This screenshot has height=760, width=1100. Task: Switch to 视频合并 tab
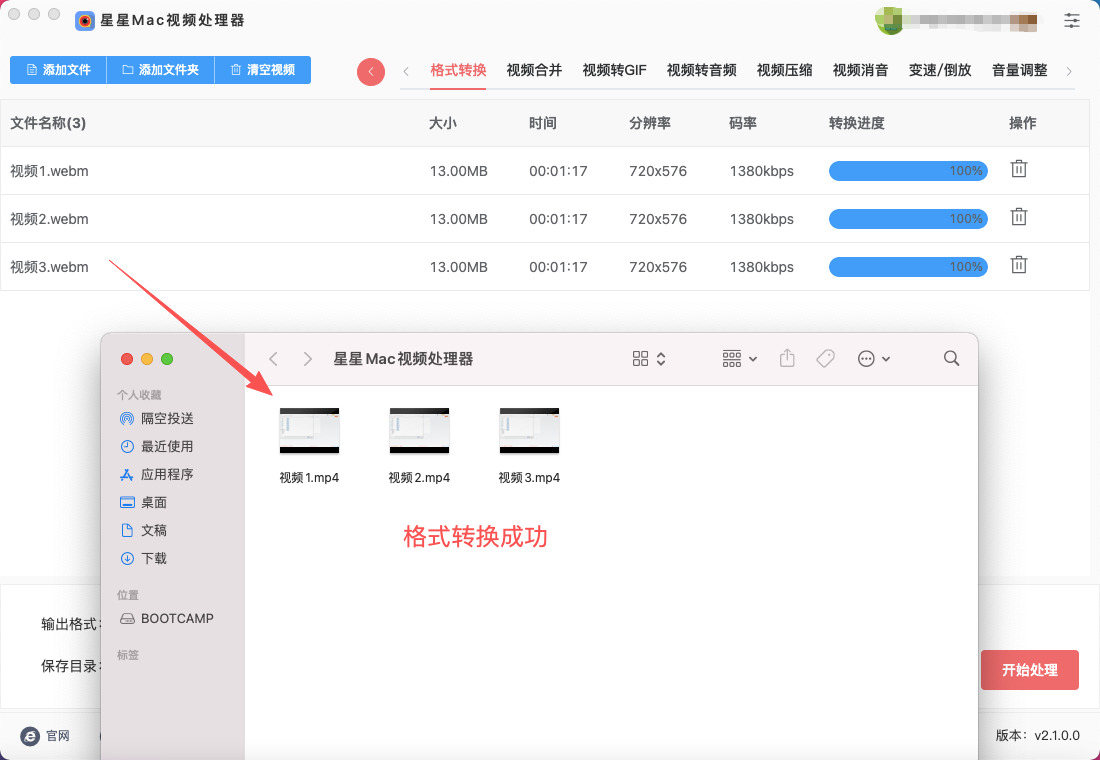coord(535,70)
